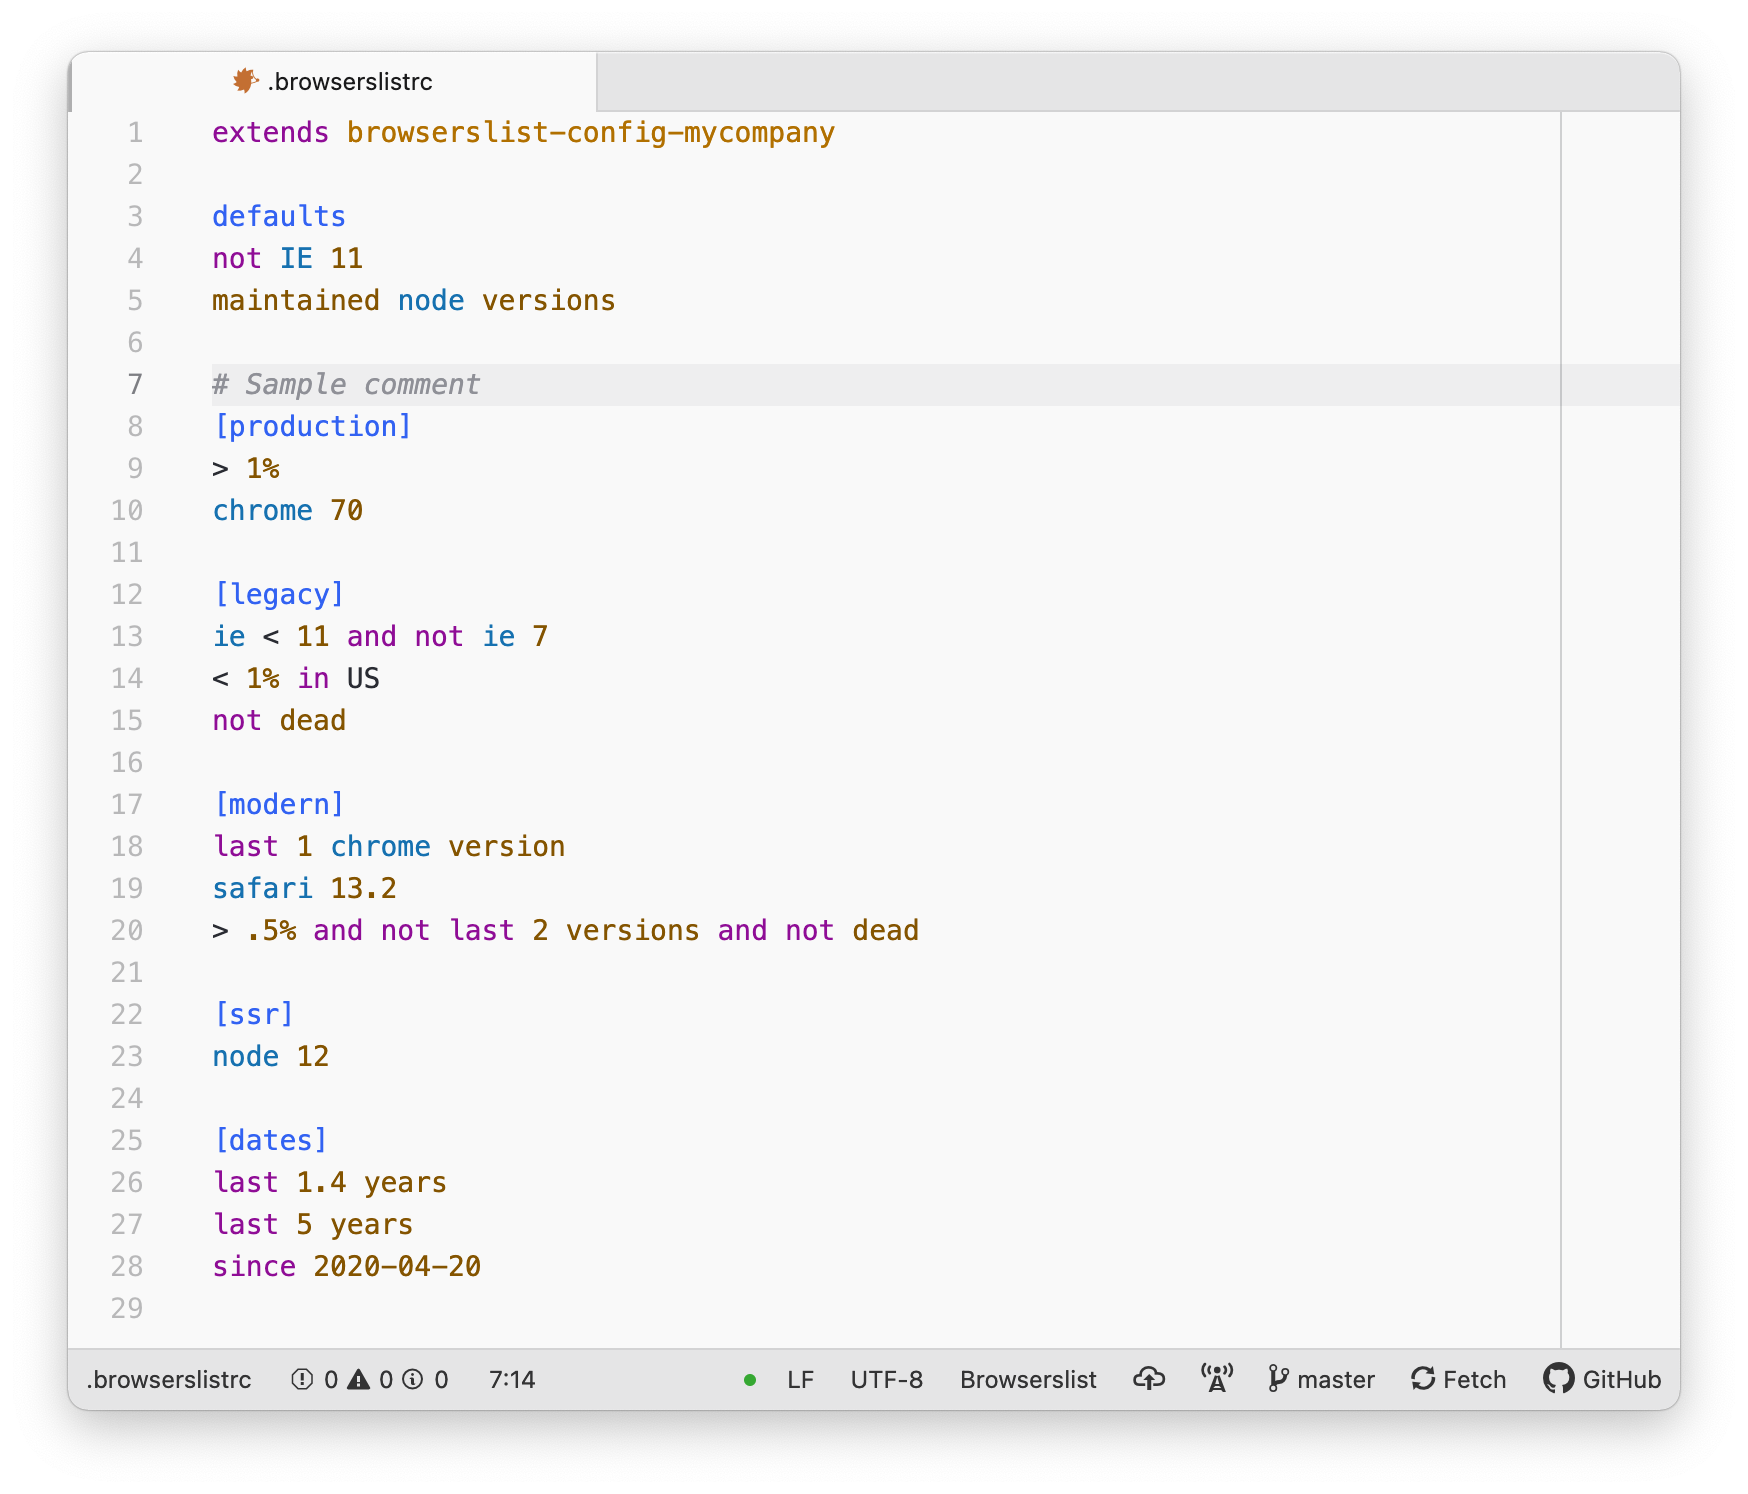1748x1494 pixels.
Task: Open Browserslist grammar selector
Action: [x=1028, y=1380]
